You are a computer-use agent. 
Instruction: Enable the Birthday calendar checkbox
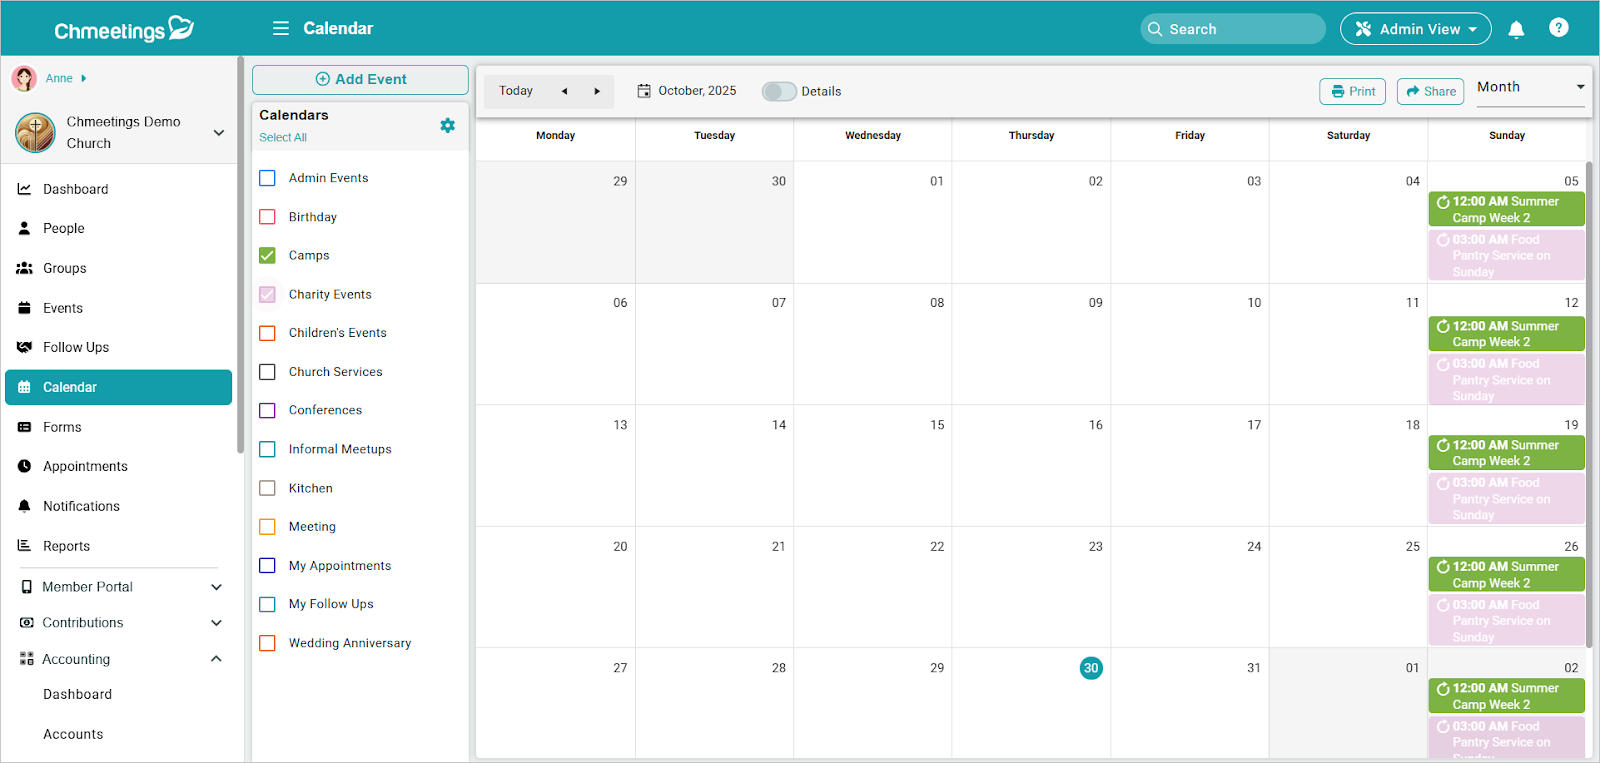(x=267, y=217)
